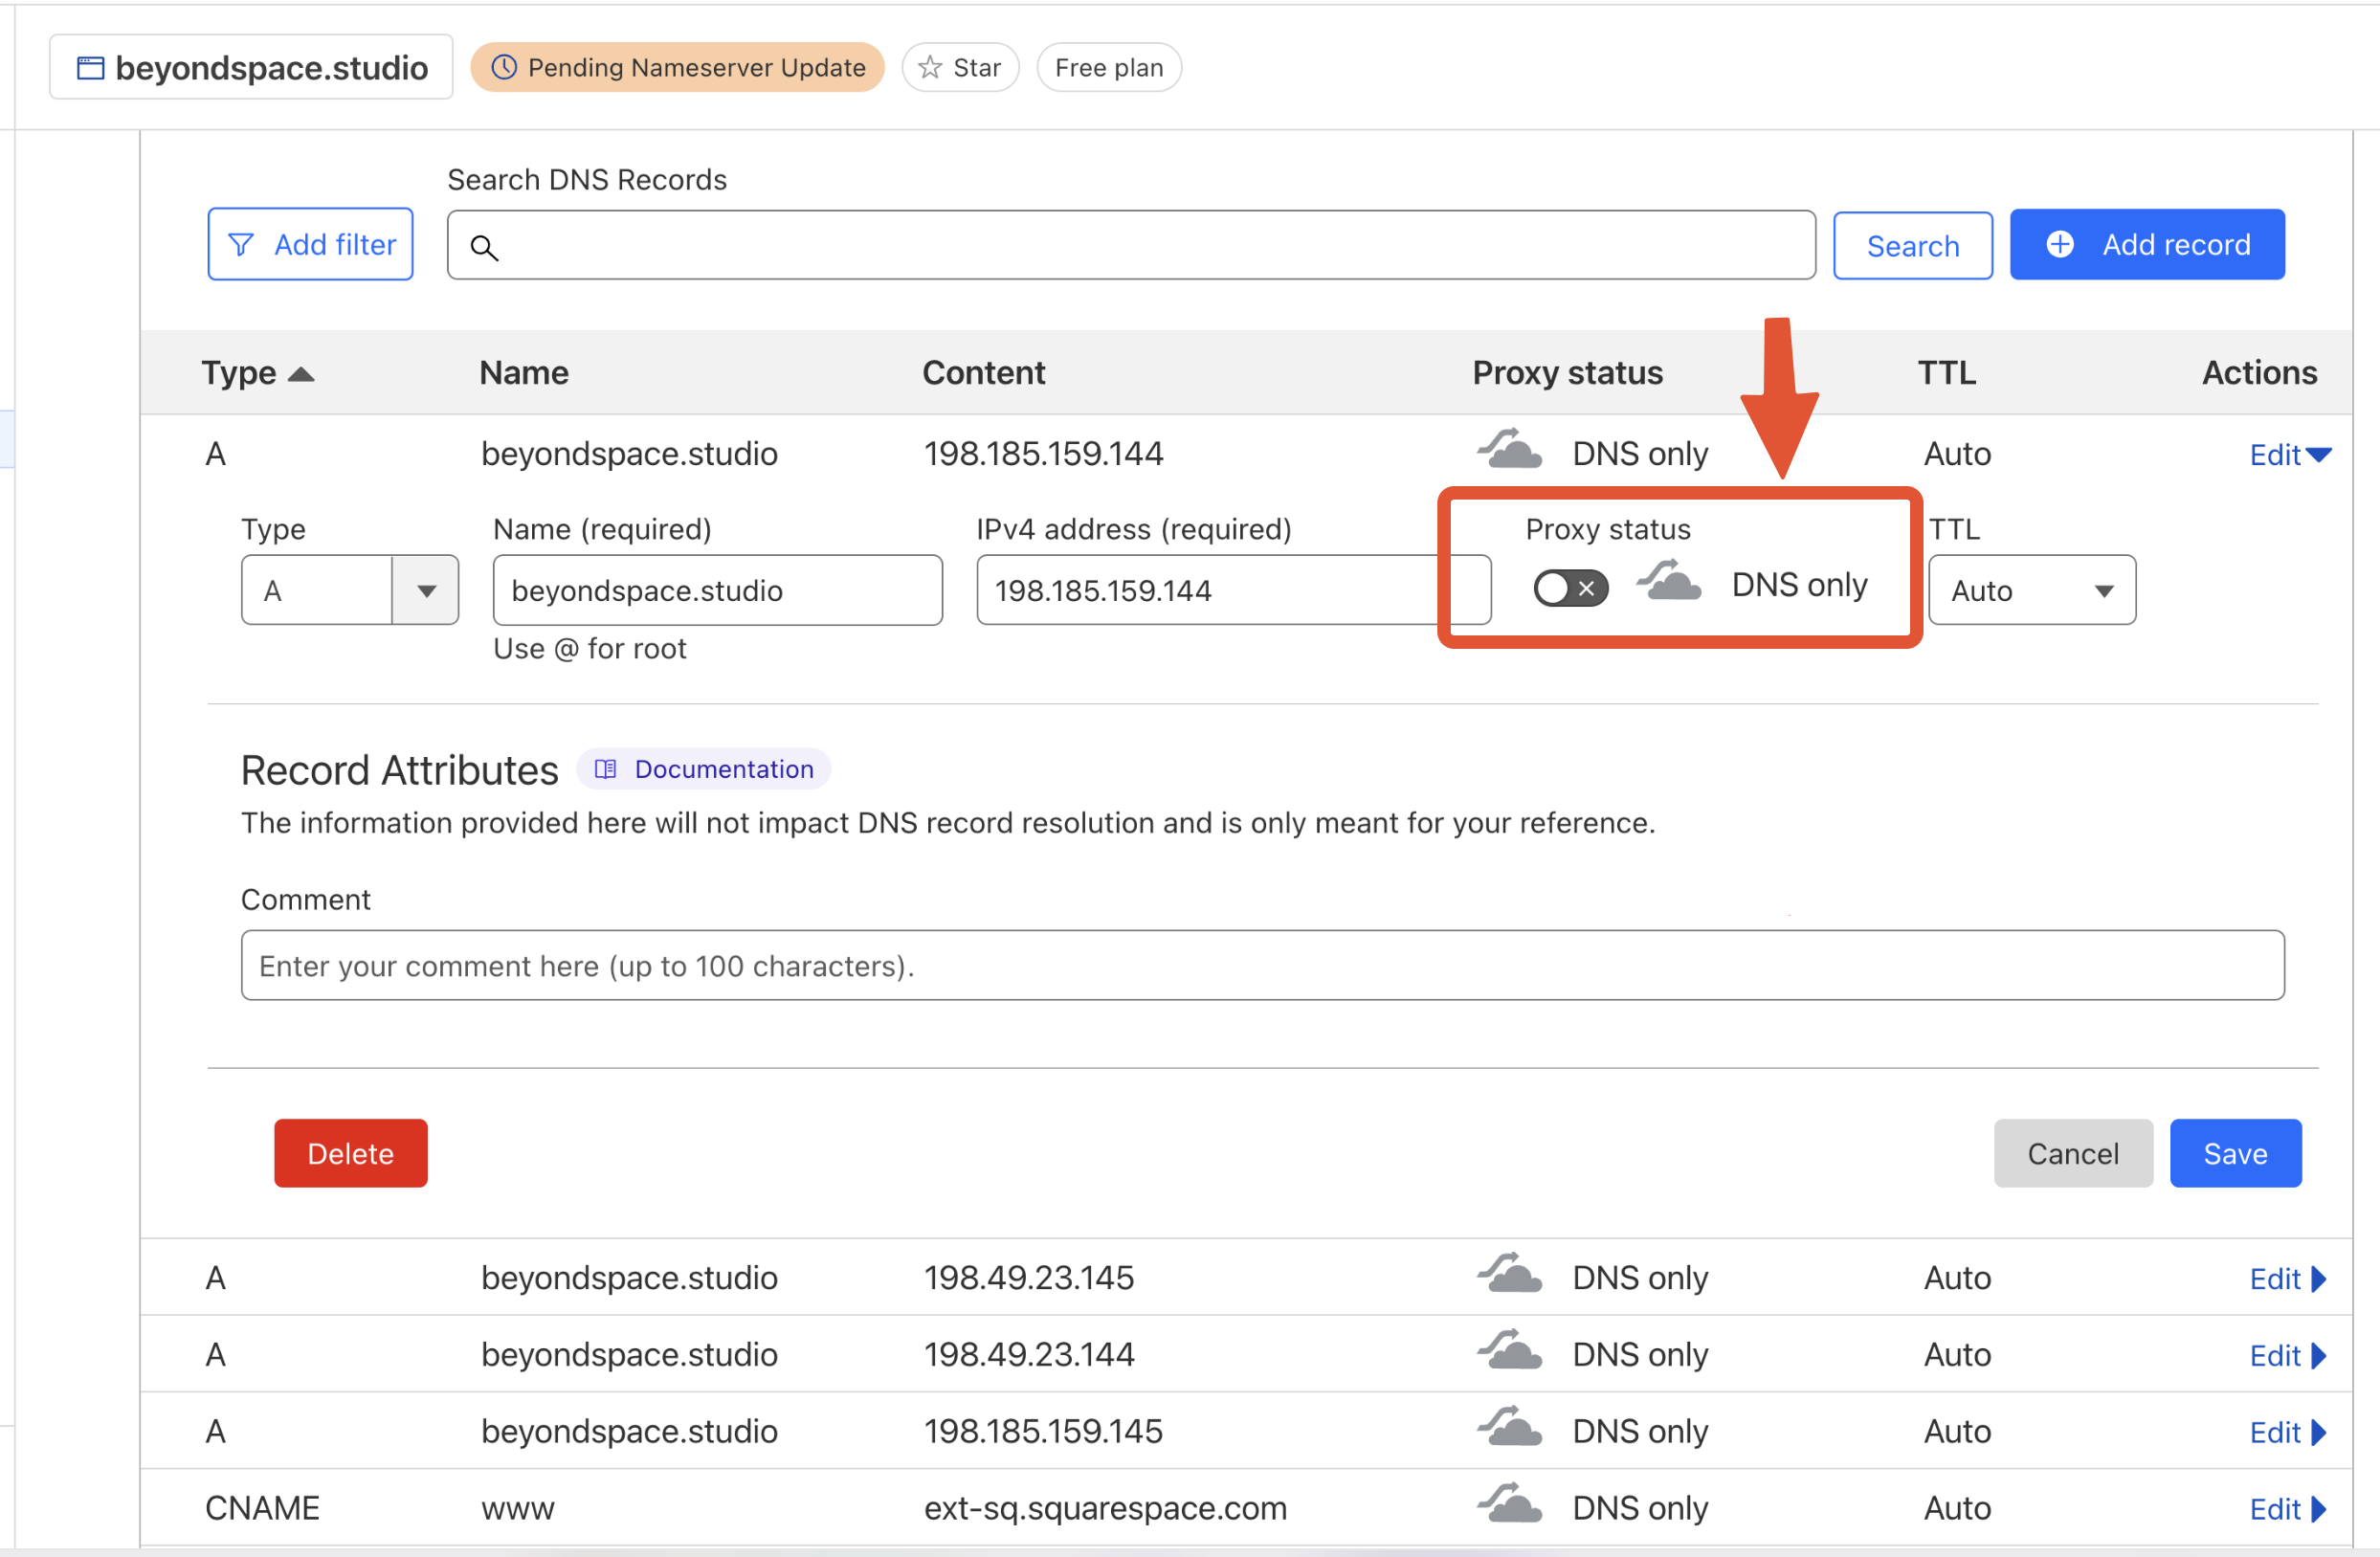The height and width of the screenshot is (1557, 2380).
Task: Click the star icon in Star badge
Action: point(930,67)
